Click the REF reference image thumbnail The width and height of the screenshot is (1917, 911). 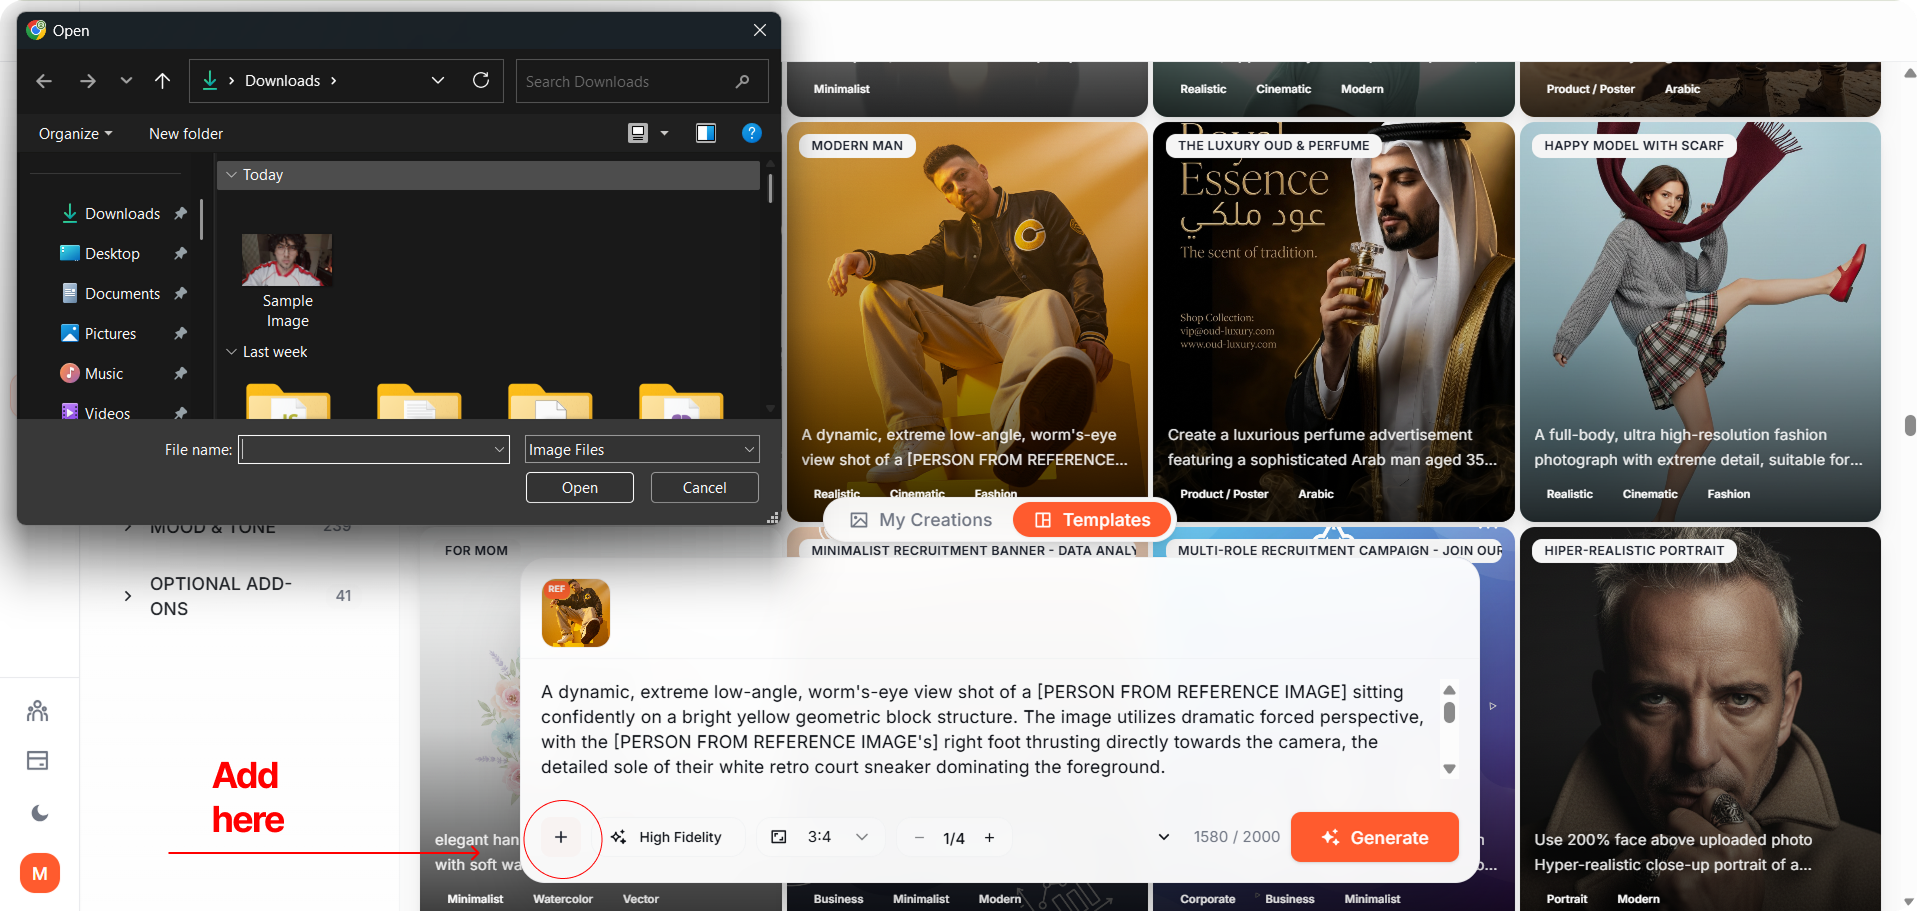(576, 613)
